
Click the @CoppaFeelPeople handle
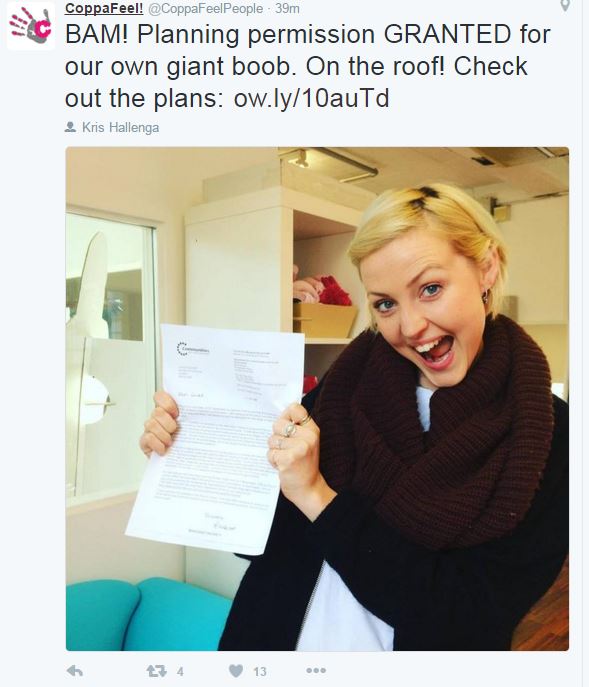(x=206, y=8)
